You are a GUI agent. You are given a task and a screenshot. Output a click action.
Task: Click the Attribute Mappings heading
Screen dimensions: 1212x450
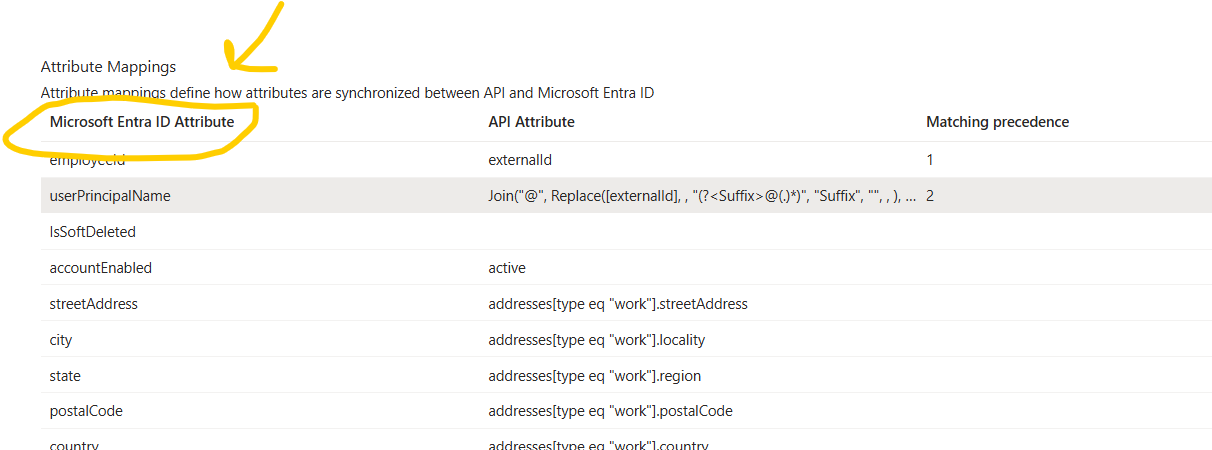(108, 67)
